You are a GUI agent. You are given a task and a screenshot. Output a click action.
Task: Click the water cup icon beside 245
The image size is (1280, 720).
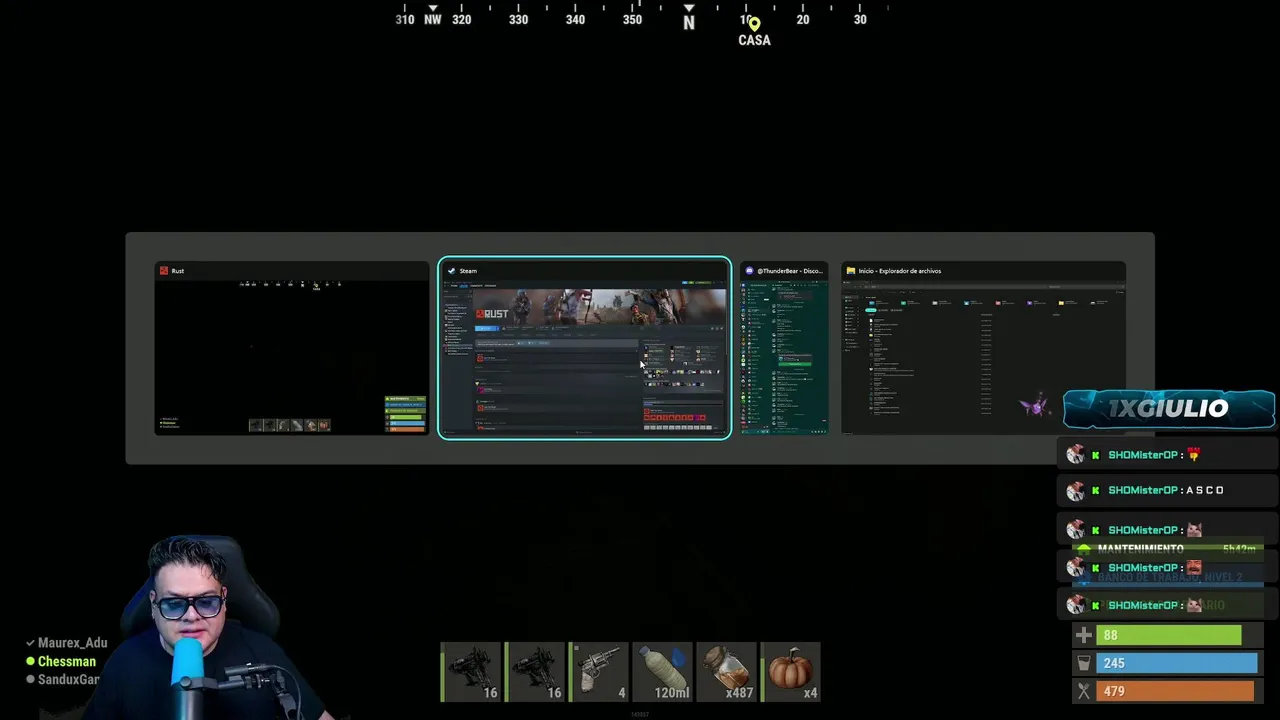(x=1084, y=663)
